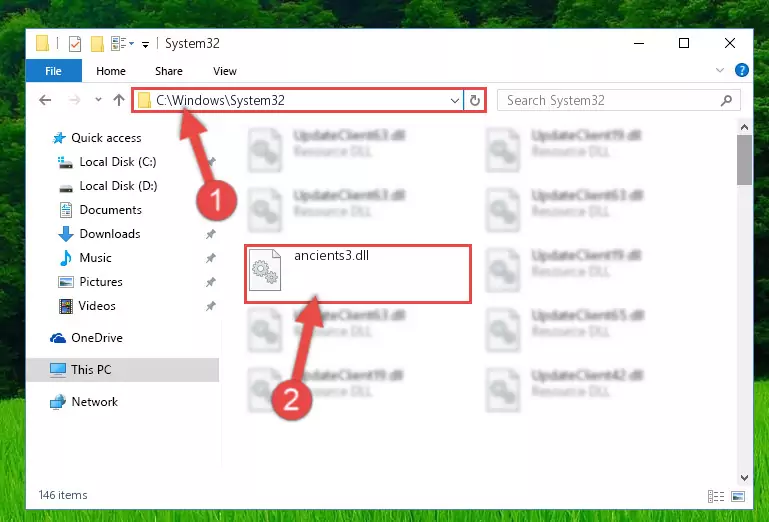The height and width of the screenshot is (522, 769).
Task: Click the pin icon beside Videos
Action: point(210,306)
